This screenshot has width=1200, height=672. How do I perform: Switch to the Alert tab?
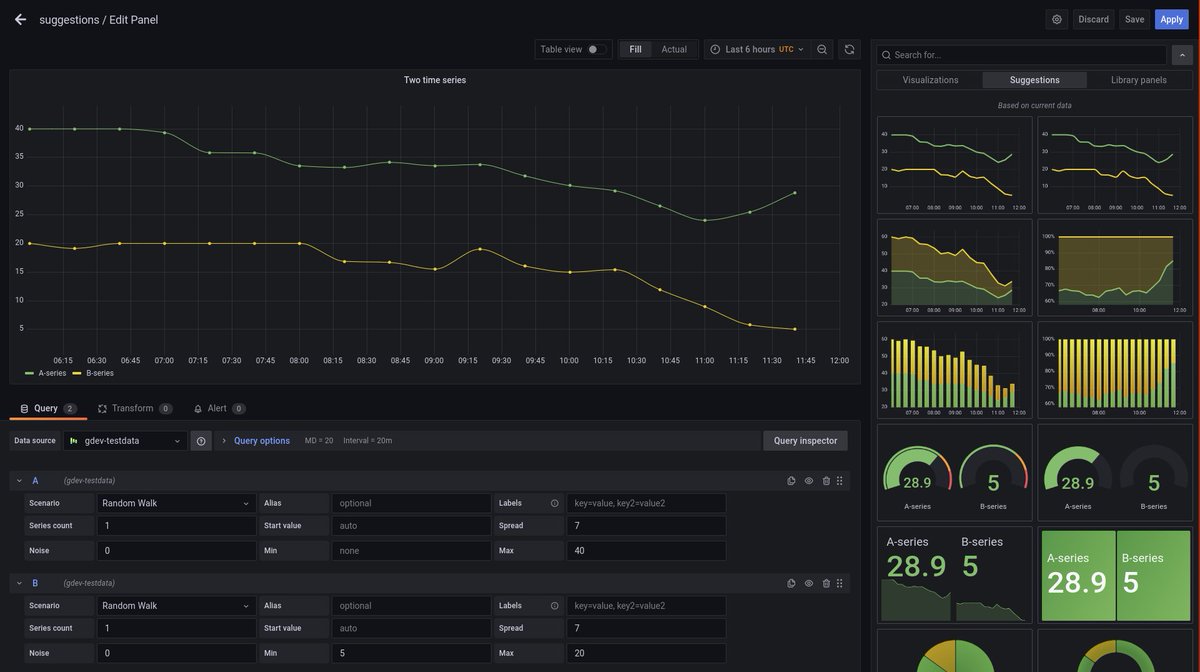220,409
